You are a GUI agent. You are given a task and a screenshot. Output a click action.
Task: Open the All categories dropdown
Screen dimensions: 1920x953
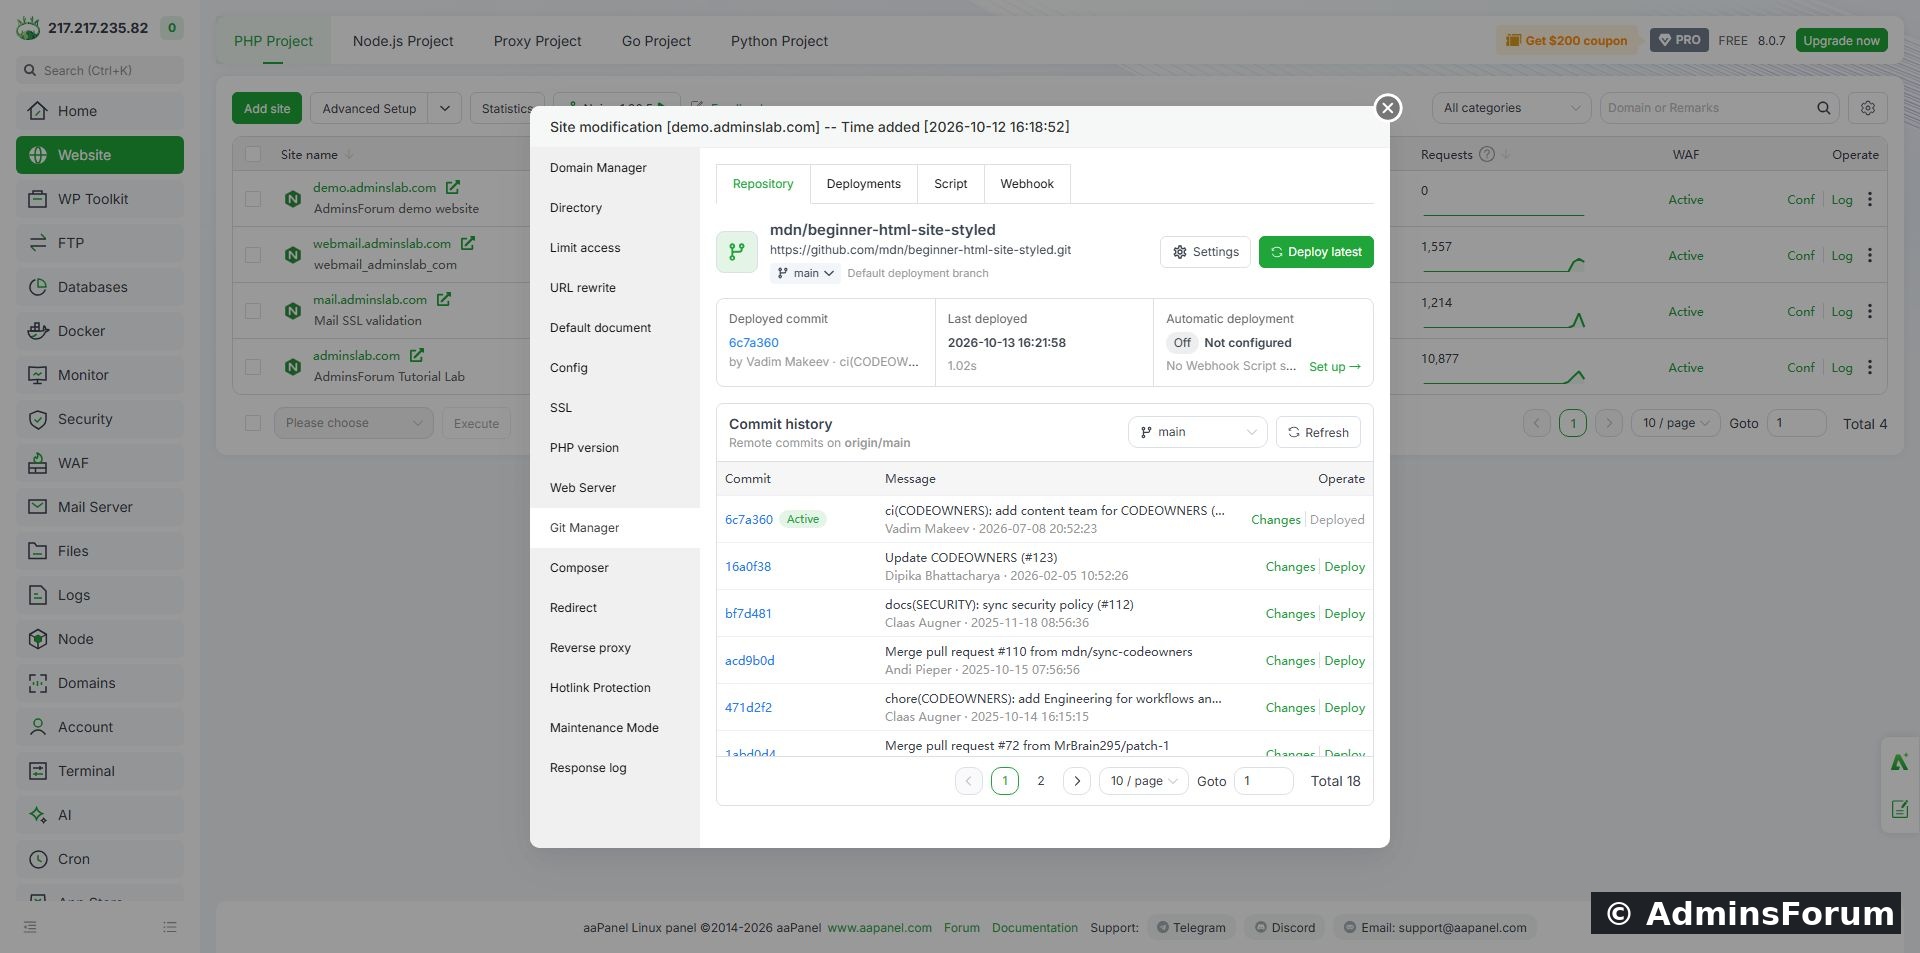point(1511,108)
